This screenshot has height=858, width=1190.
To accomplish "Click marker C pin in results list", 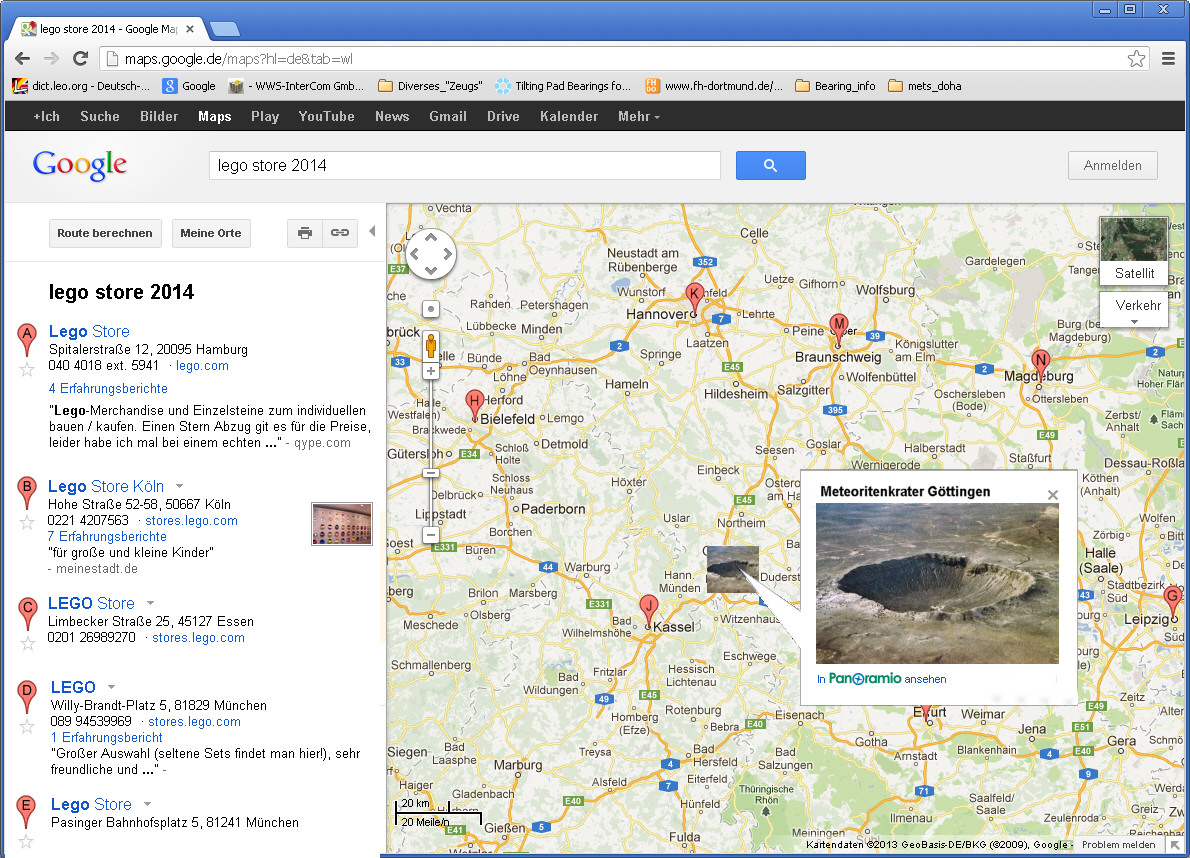I will [27, 613].
